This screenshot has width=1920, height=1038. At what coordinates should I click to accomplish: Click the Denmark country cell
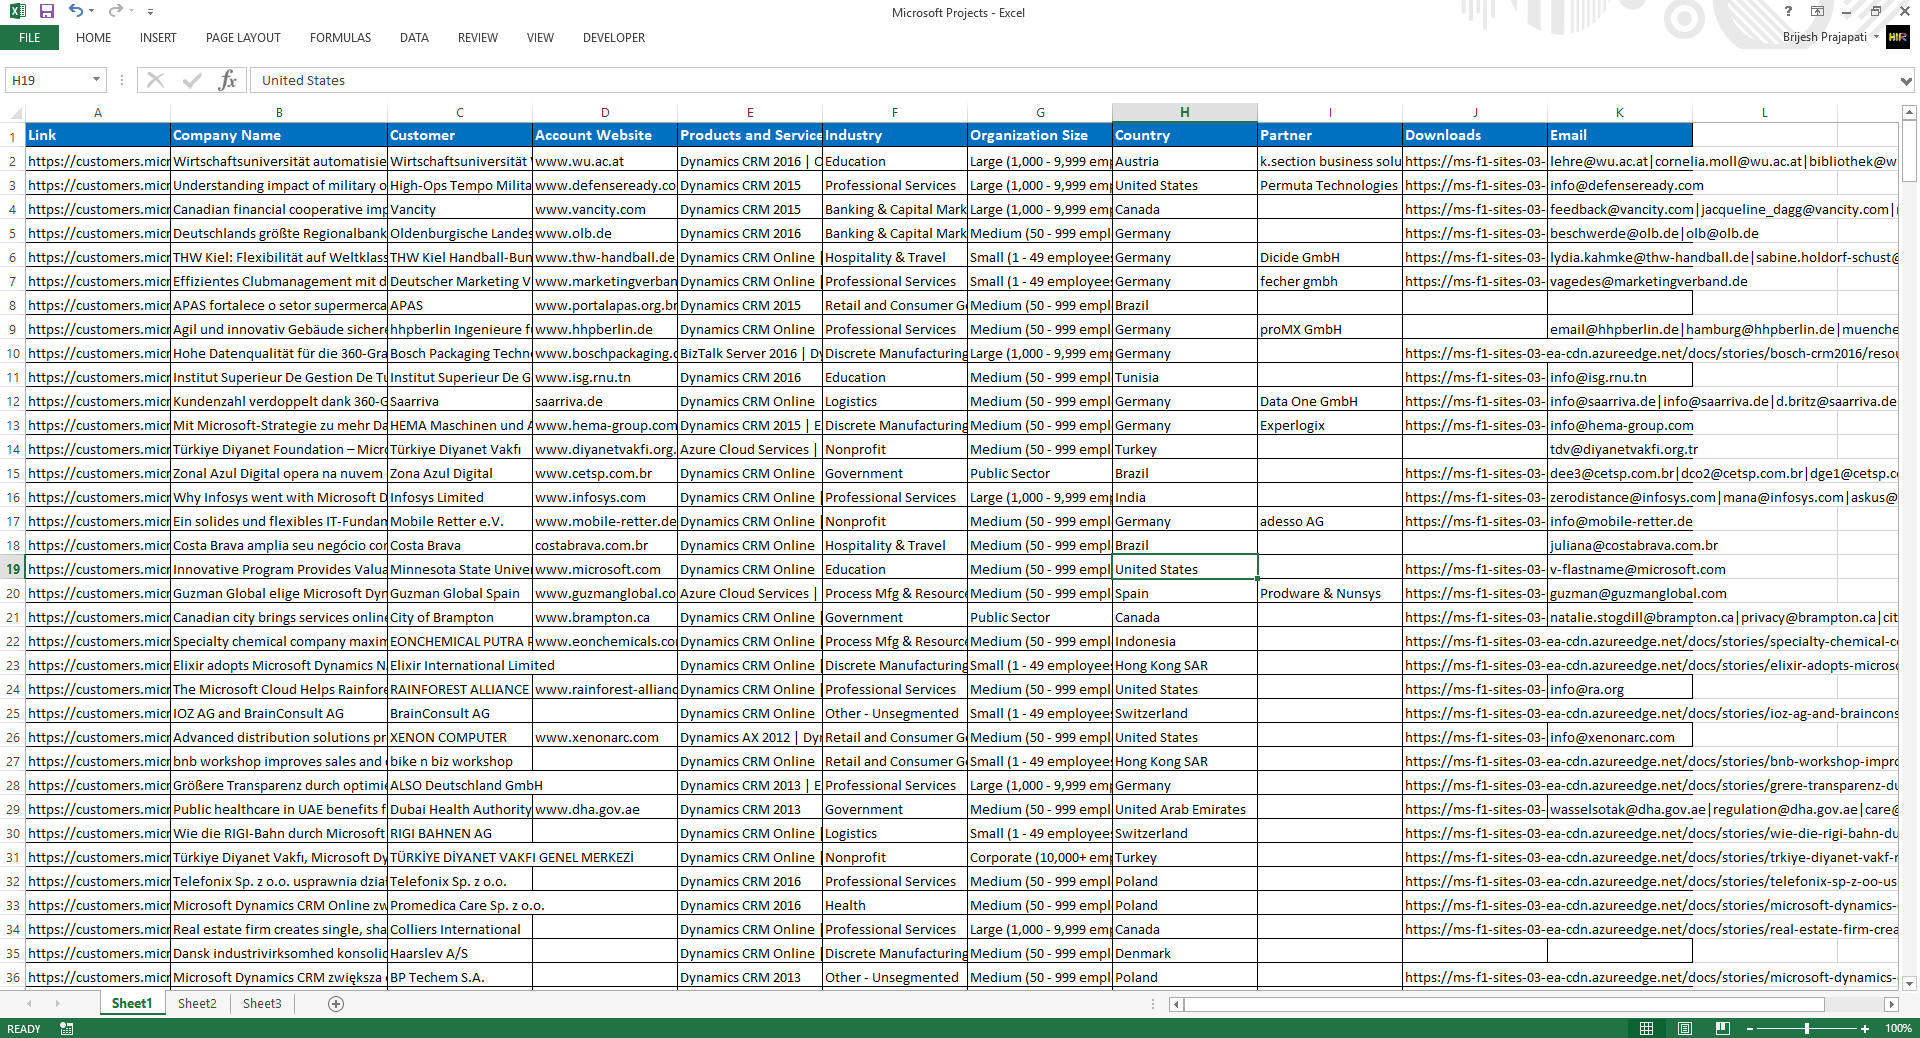(1185, 953)
